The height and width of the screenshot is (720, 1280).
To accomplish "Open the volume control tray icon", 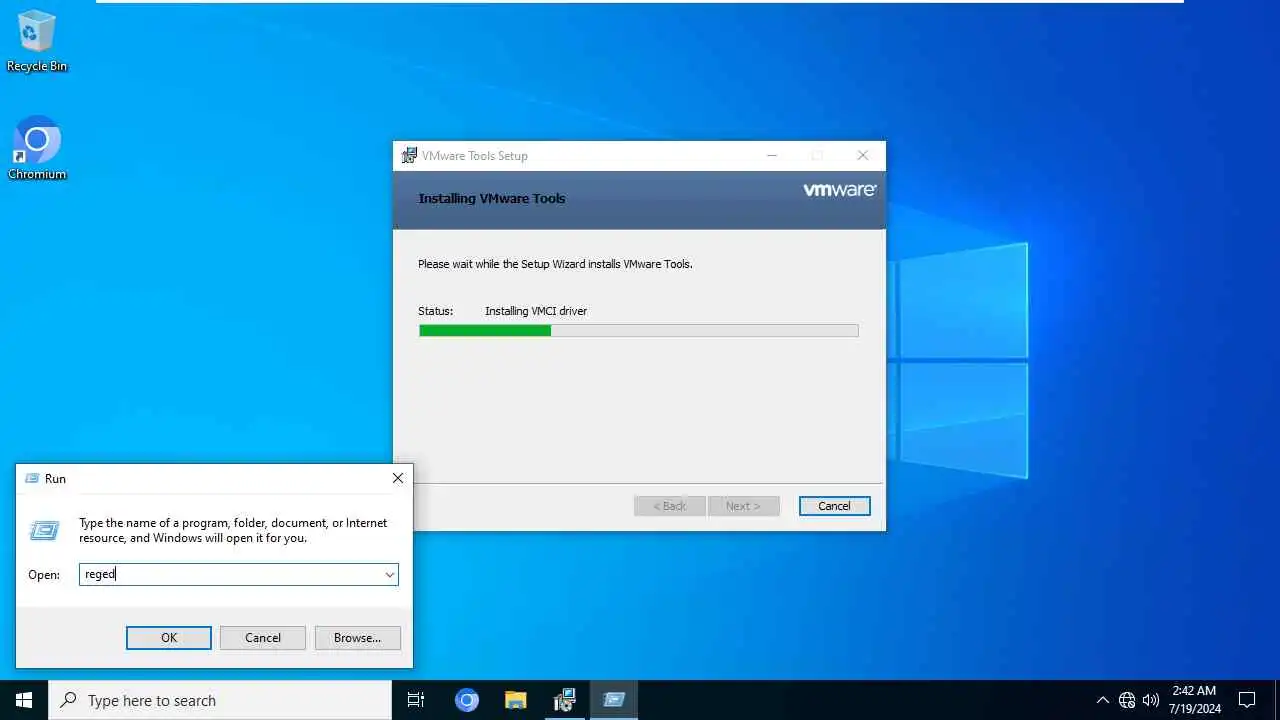I will click(x=1151, y=700).
